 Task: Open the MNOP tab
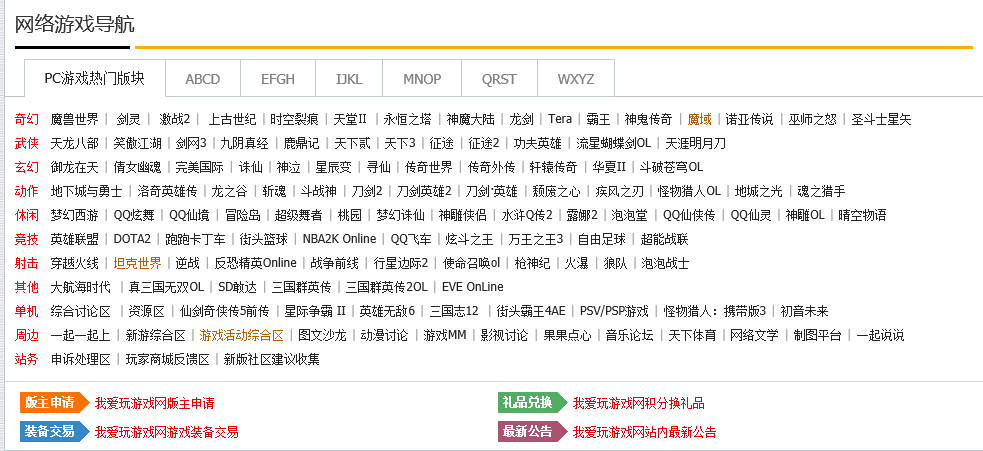click(x=422, y=79)
